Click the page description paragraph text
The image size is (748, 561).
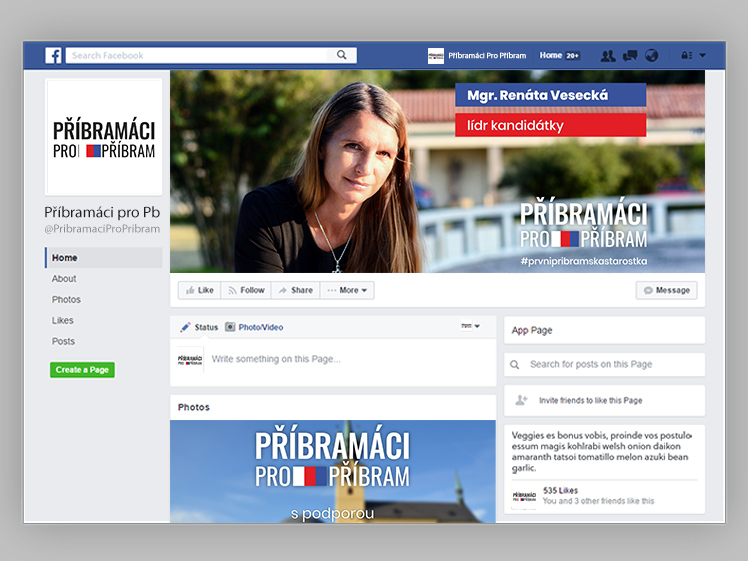602,451
